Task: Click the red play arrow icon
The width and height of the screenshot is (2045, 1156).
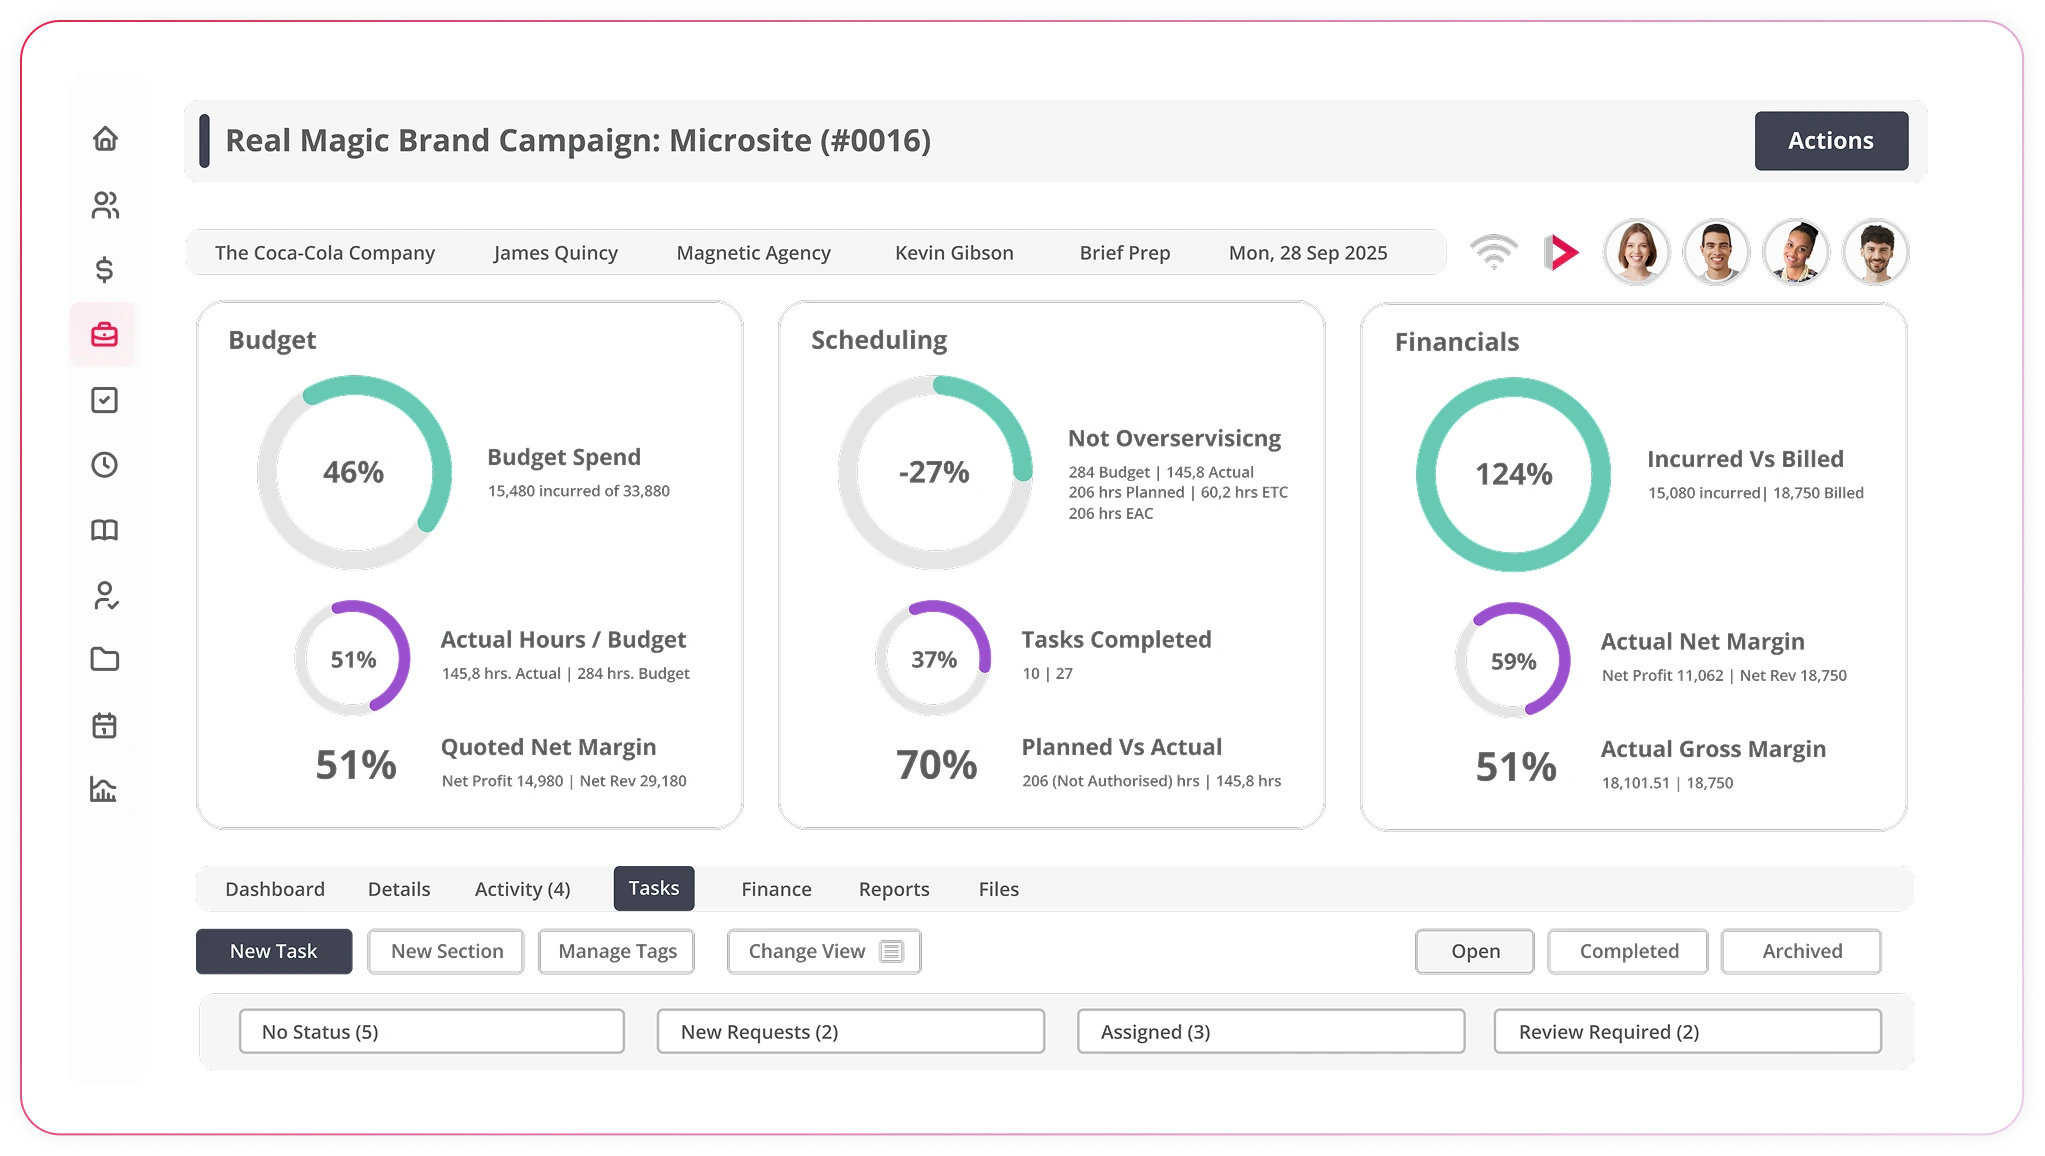Action: click(1561, 252)
